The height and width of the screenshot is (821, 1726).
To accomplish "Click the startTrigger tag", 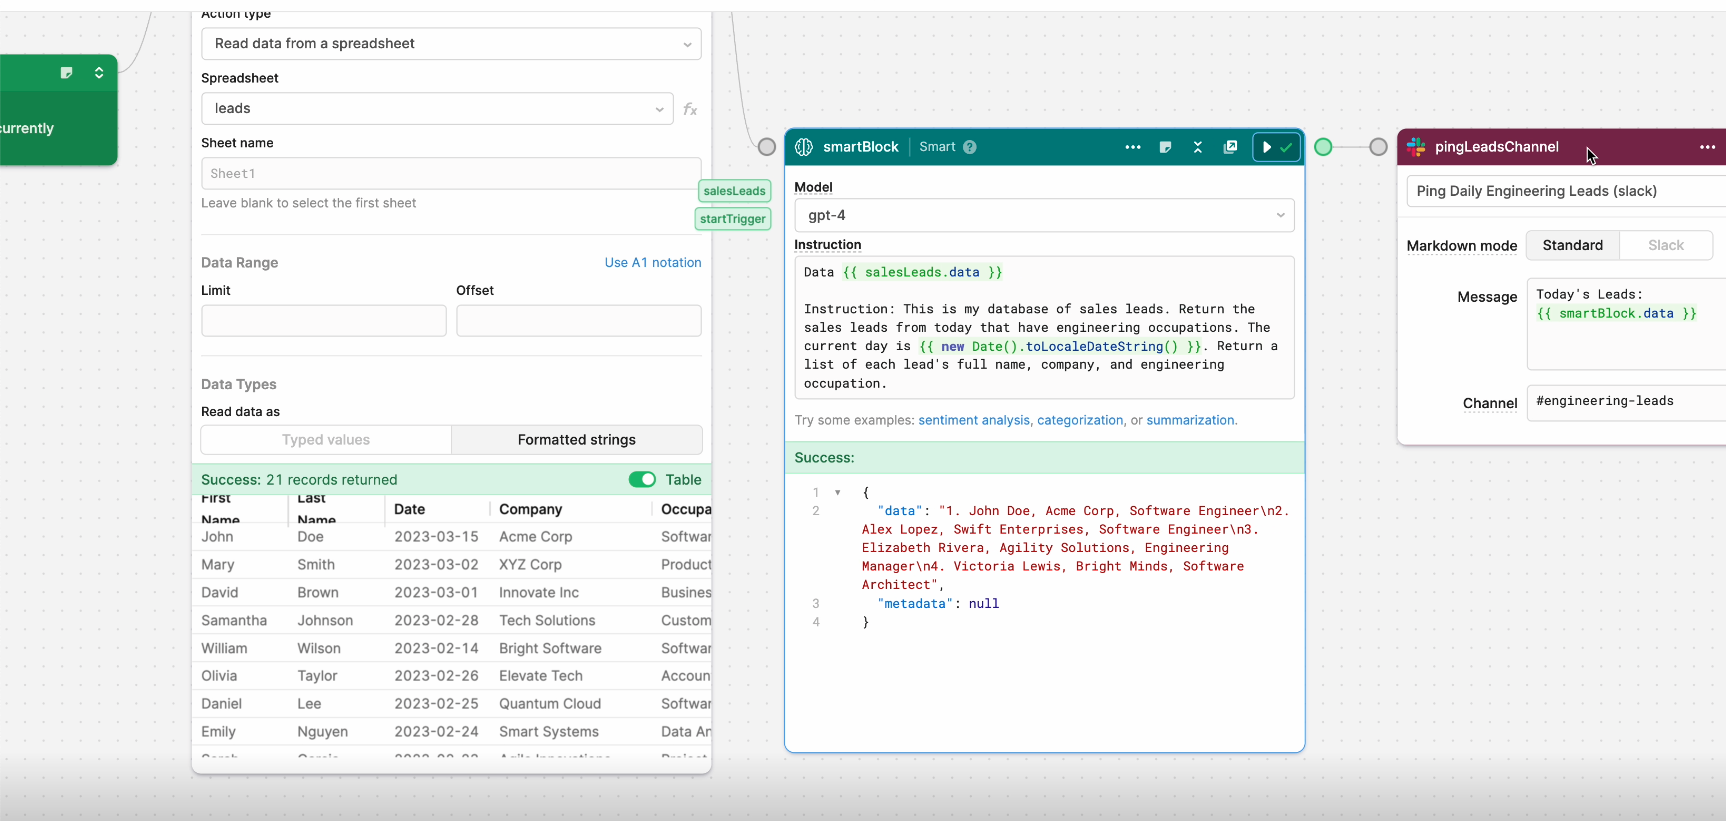I will tap(733, 219).
